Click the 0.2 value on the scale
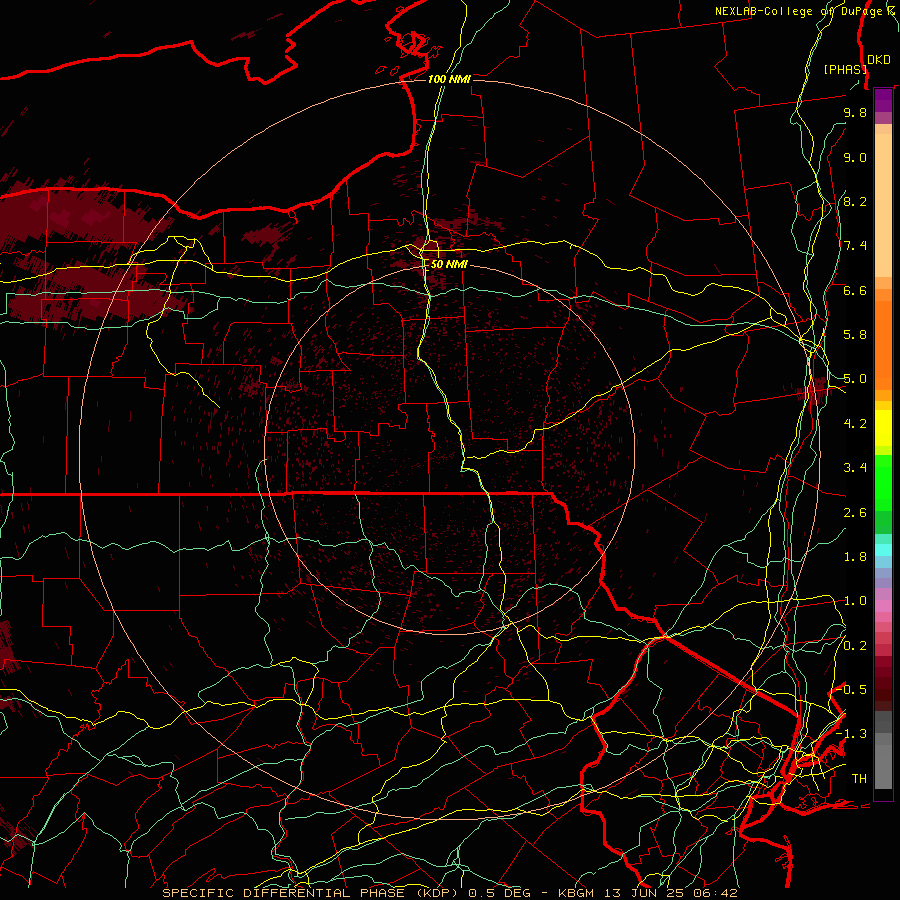The width and height of the screenshot is (900, 900). (855, 646)
